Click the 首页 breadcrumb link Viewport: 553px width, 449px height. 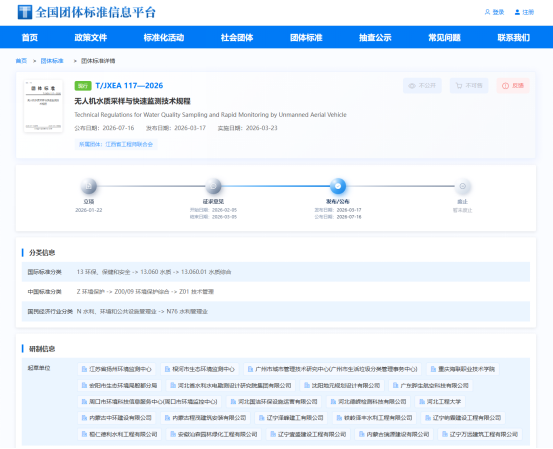(x=21, y=61)
